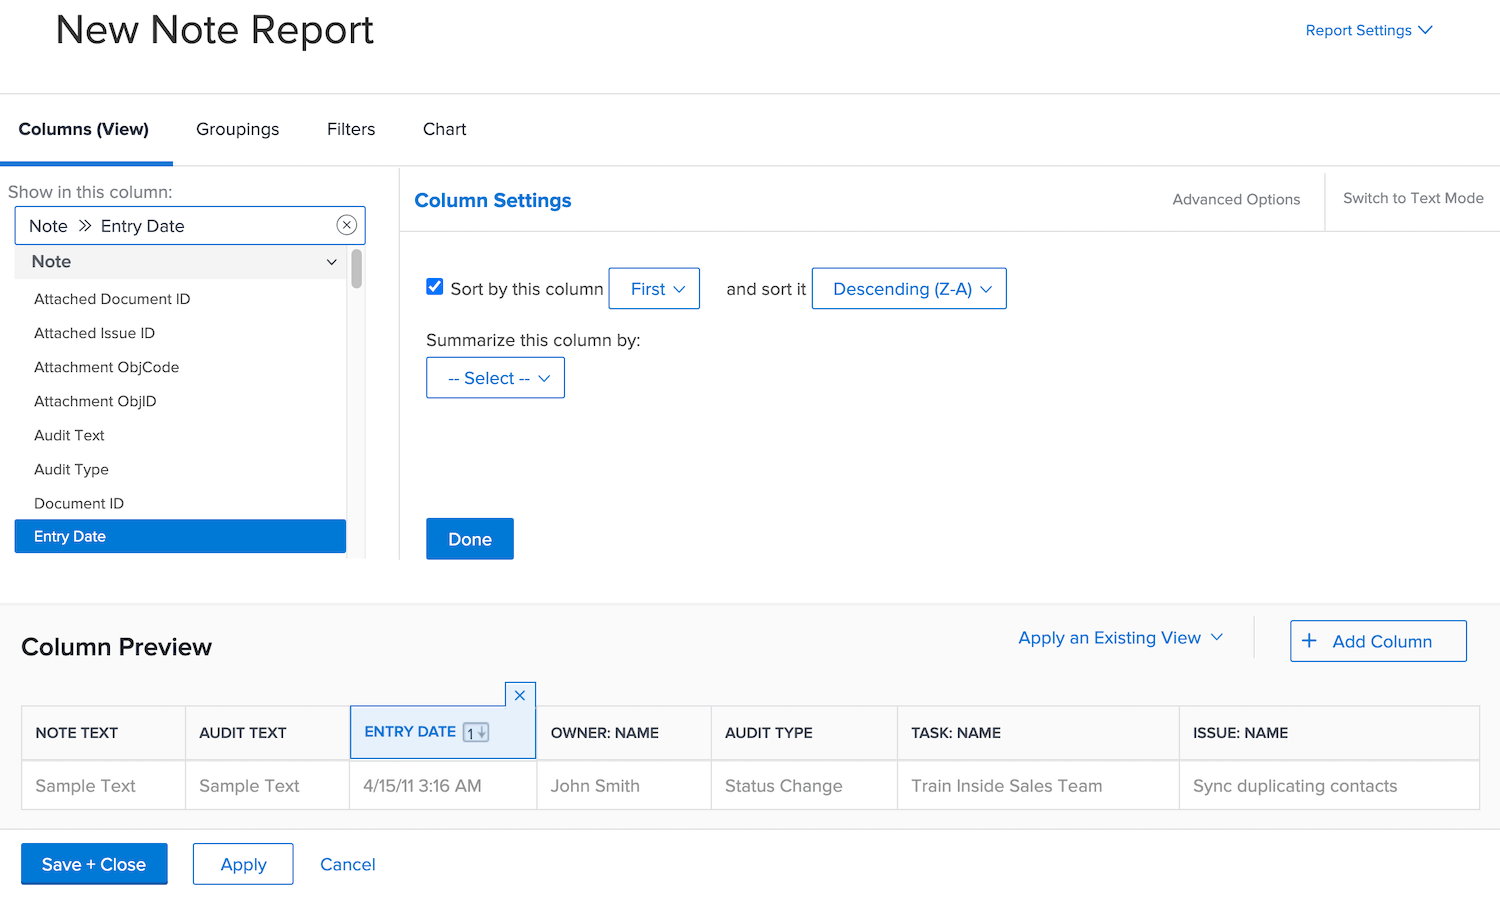Open the Report Settings dropdown
This screenshot has width=1500, height=898.
pos(1368,30)
